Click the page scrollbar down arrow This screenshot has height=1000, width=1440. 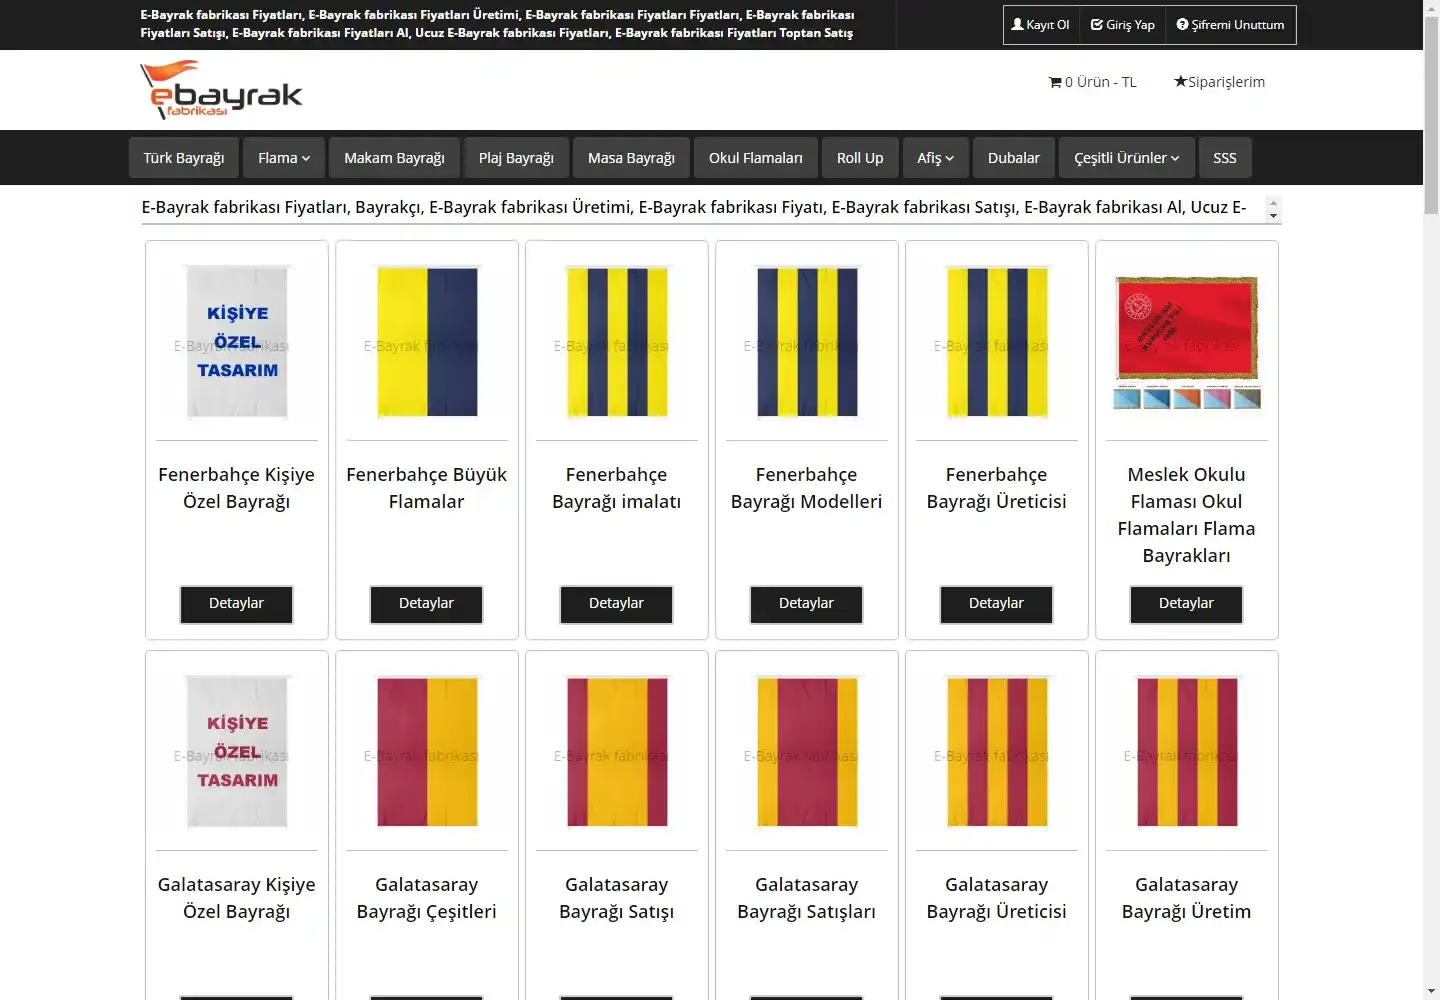1431,991
